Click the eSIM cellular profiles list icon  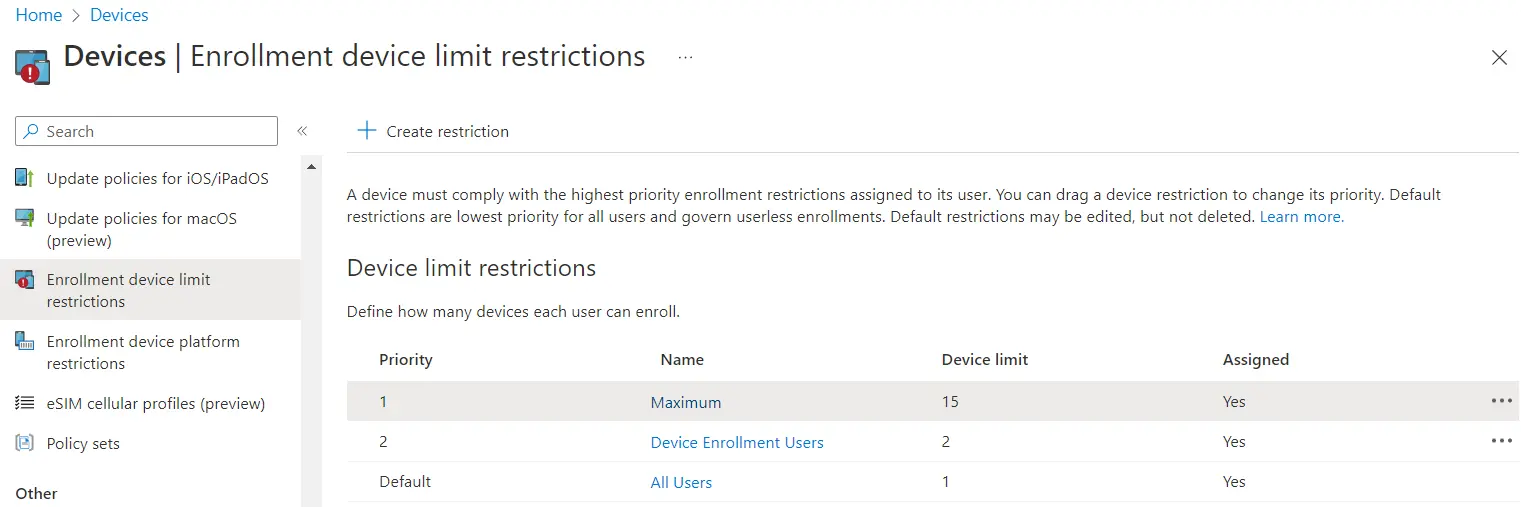(25, 403)
